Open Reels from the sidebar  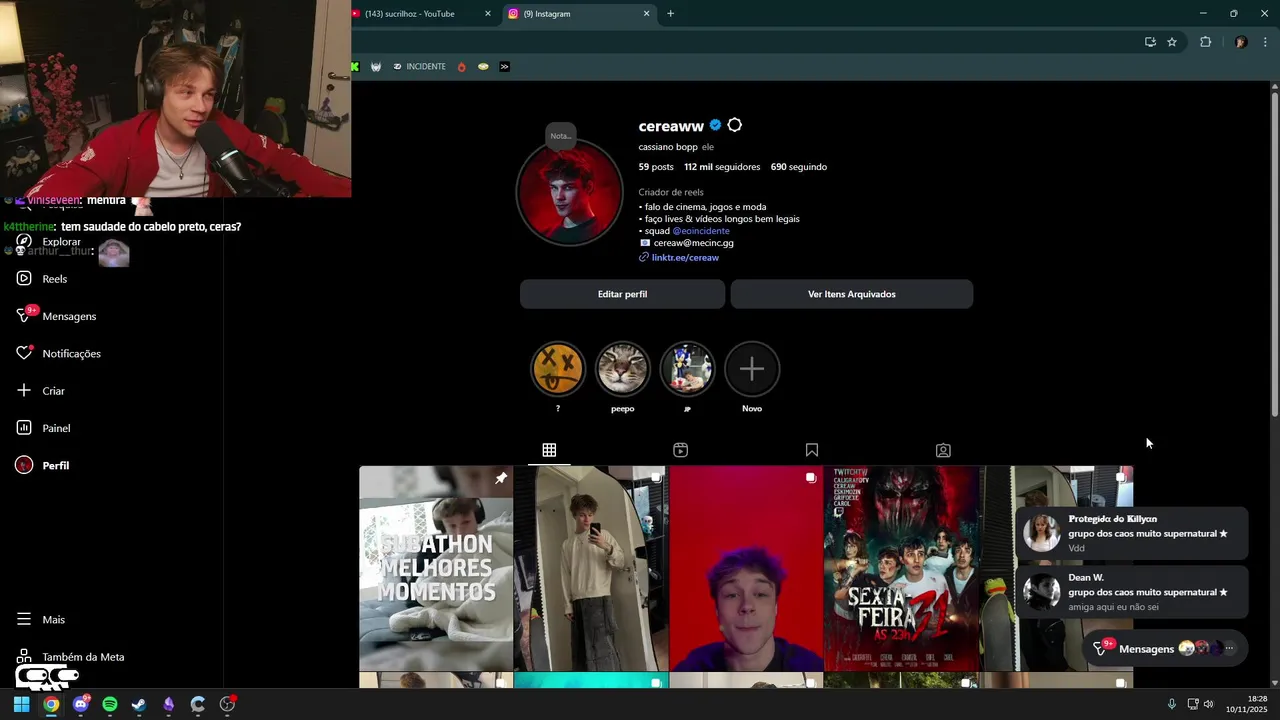pos(42,279)
